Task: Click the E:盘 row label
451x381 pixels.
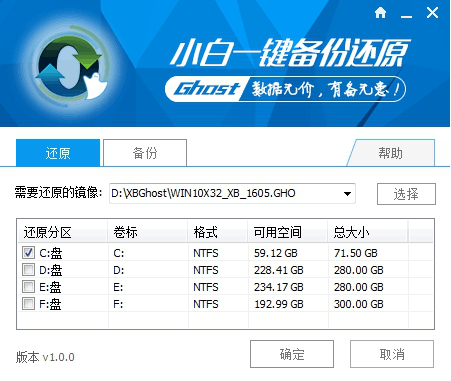Action: tap(50, 287)
